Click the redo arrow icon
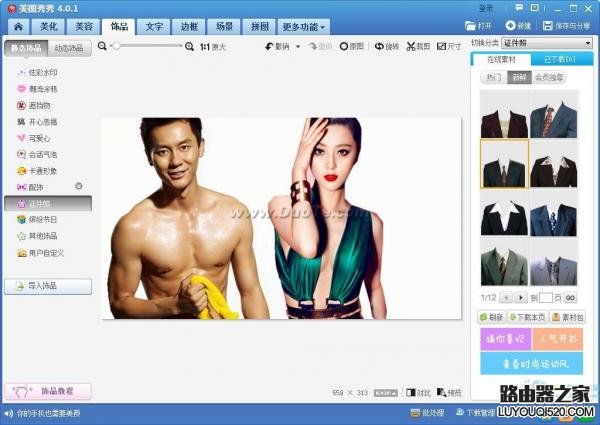 tap(313, 47)
